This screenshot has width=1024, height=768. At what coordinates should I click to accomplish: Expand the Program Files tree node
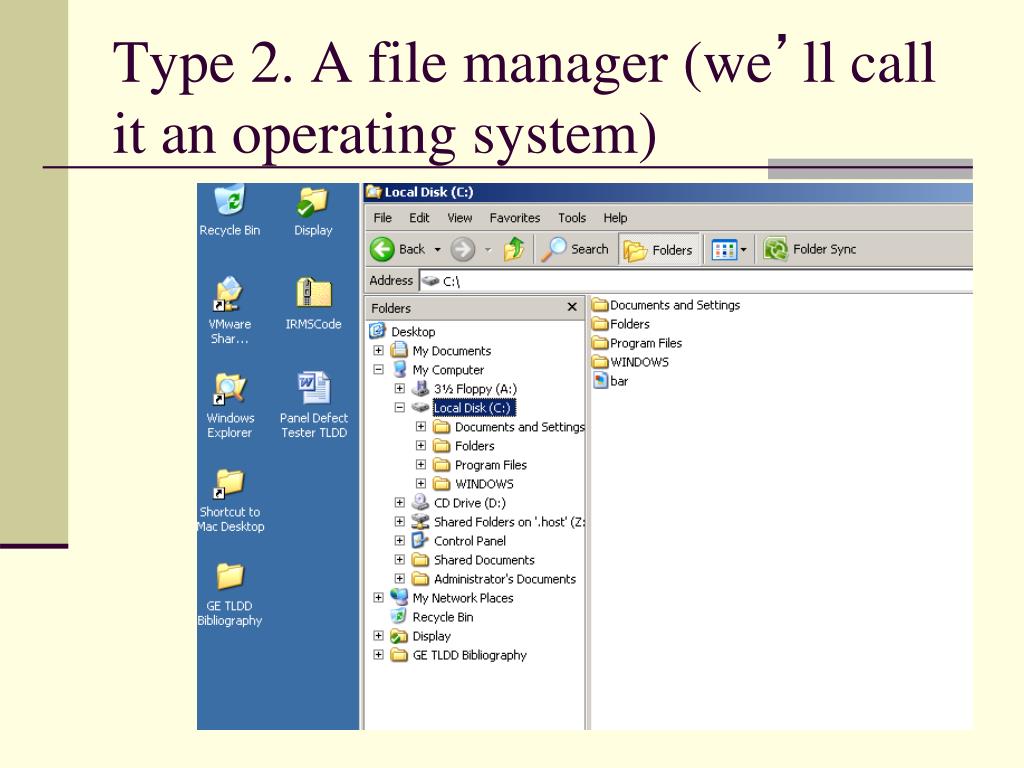[x=421, y=464]
